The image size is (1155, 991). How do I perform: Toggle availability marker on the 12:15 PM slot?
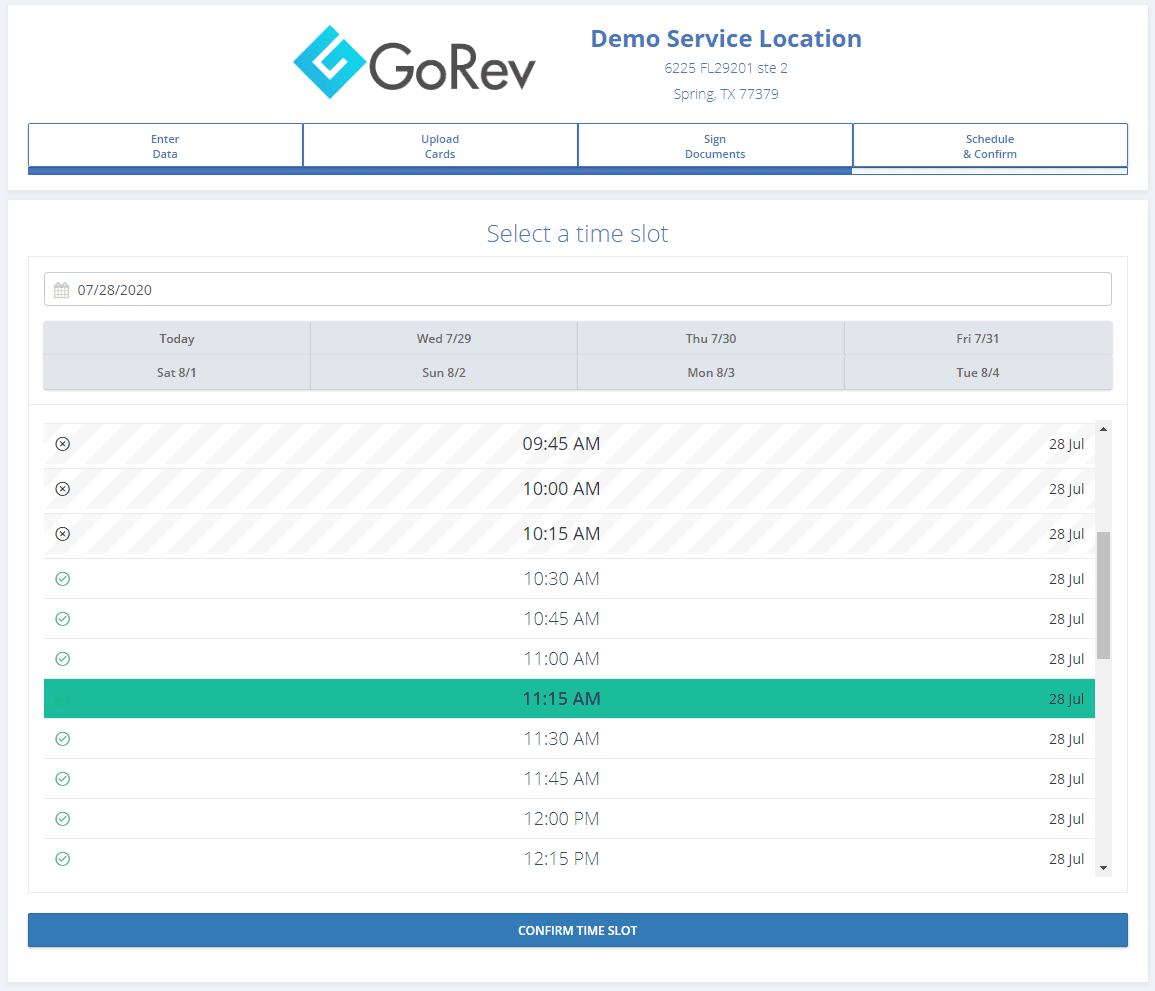(x=63, y=858)
